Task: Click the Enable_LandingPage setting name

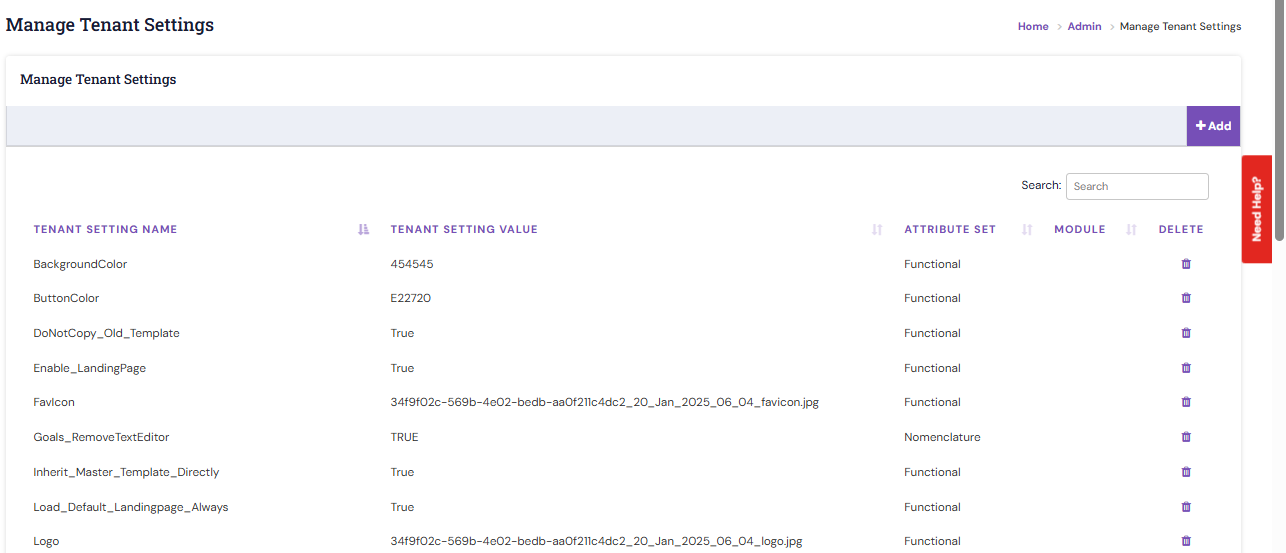Action: tap(89, 368)
